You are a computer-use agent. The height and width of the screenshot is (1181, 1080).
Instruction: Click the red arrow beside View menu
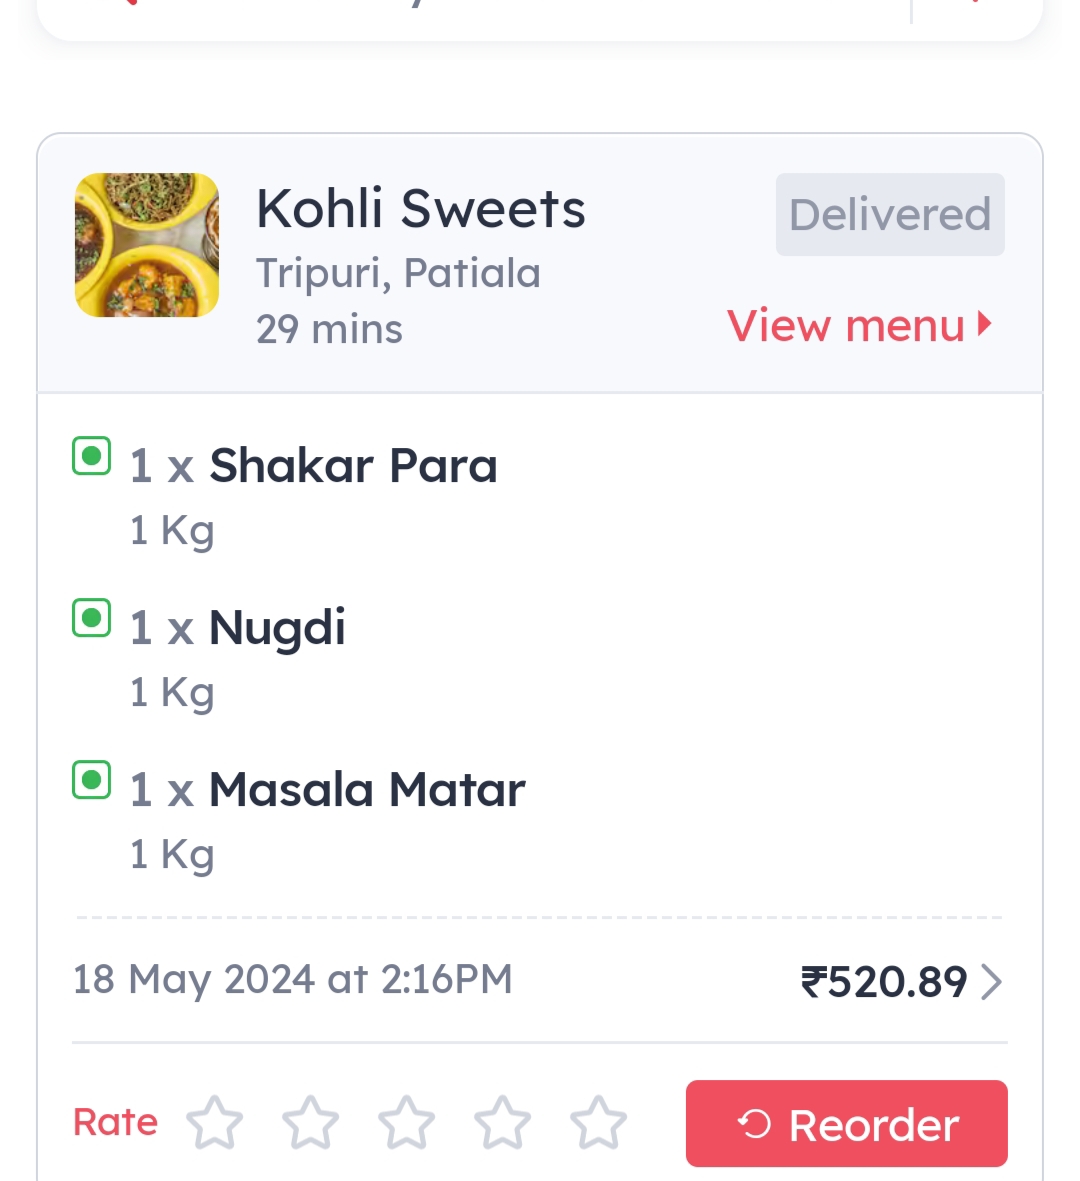985,324
